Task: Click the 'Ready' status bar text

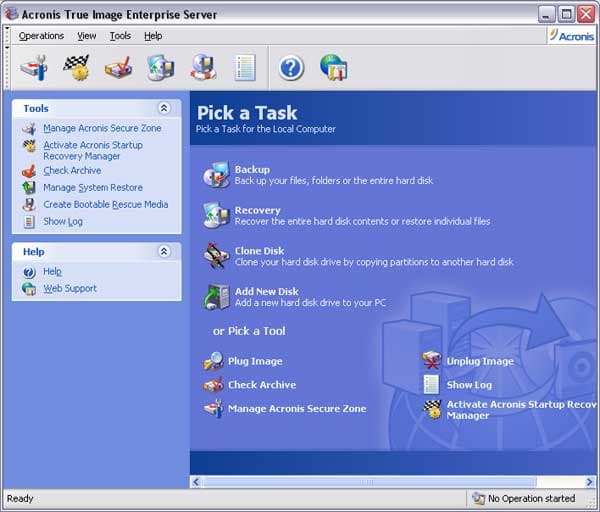Action: [20, 499]
